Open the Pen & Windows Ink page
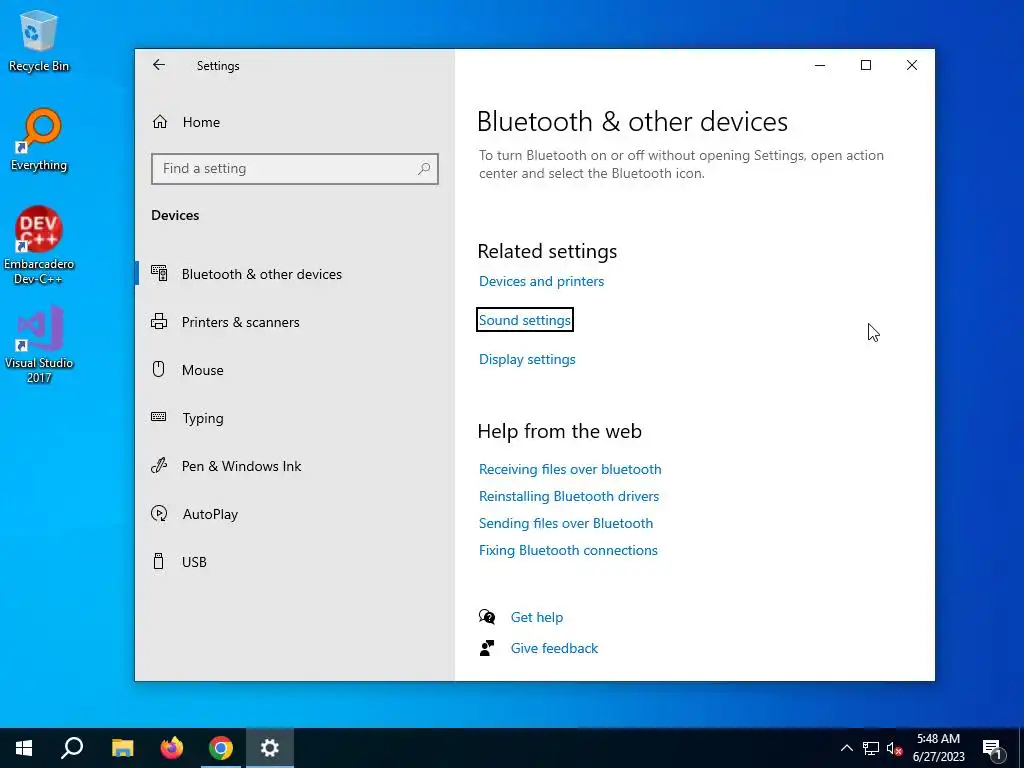Screen dimensions: 1024x768 point(295,466)
